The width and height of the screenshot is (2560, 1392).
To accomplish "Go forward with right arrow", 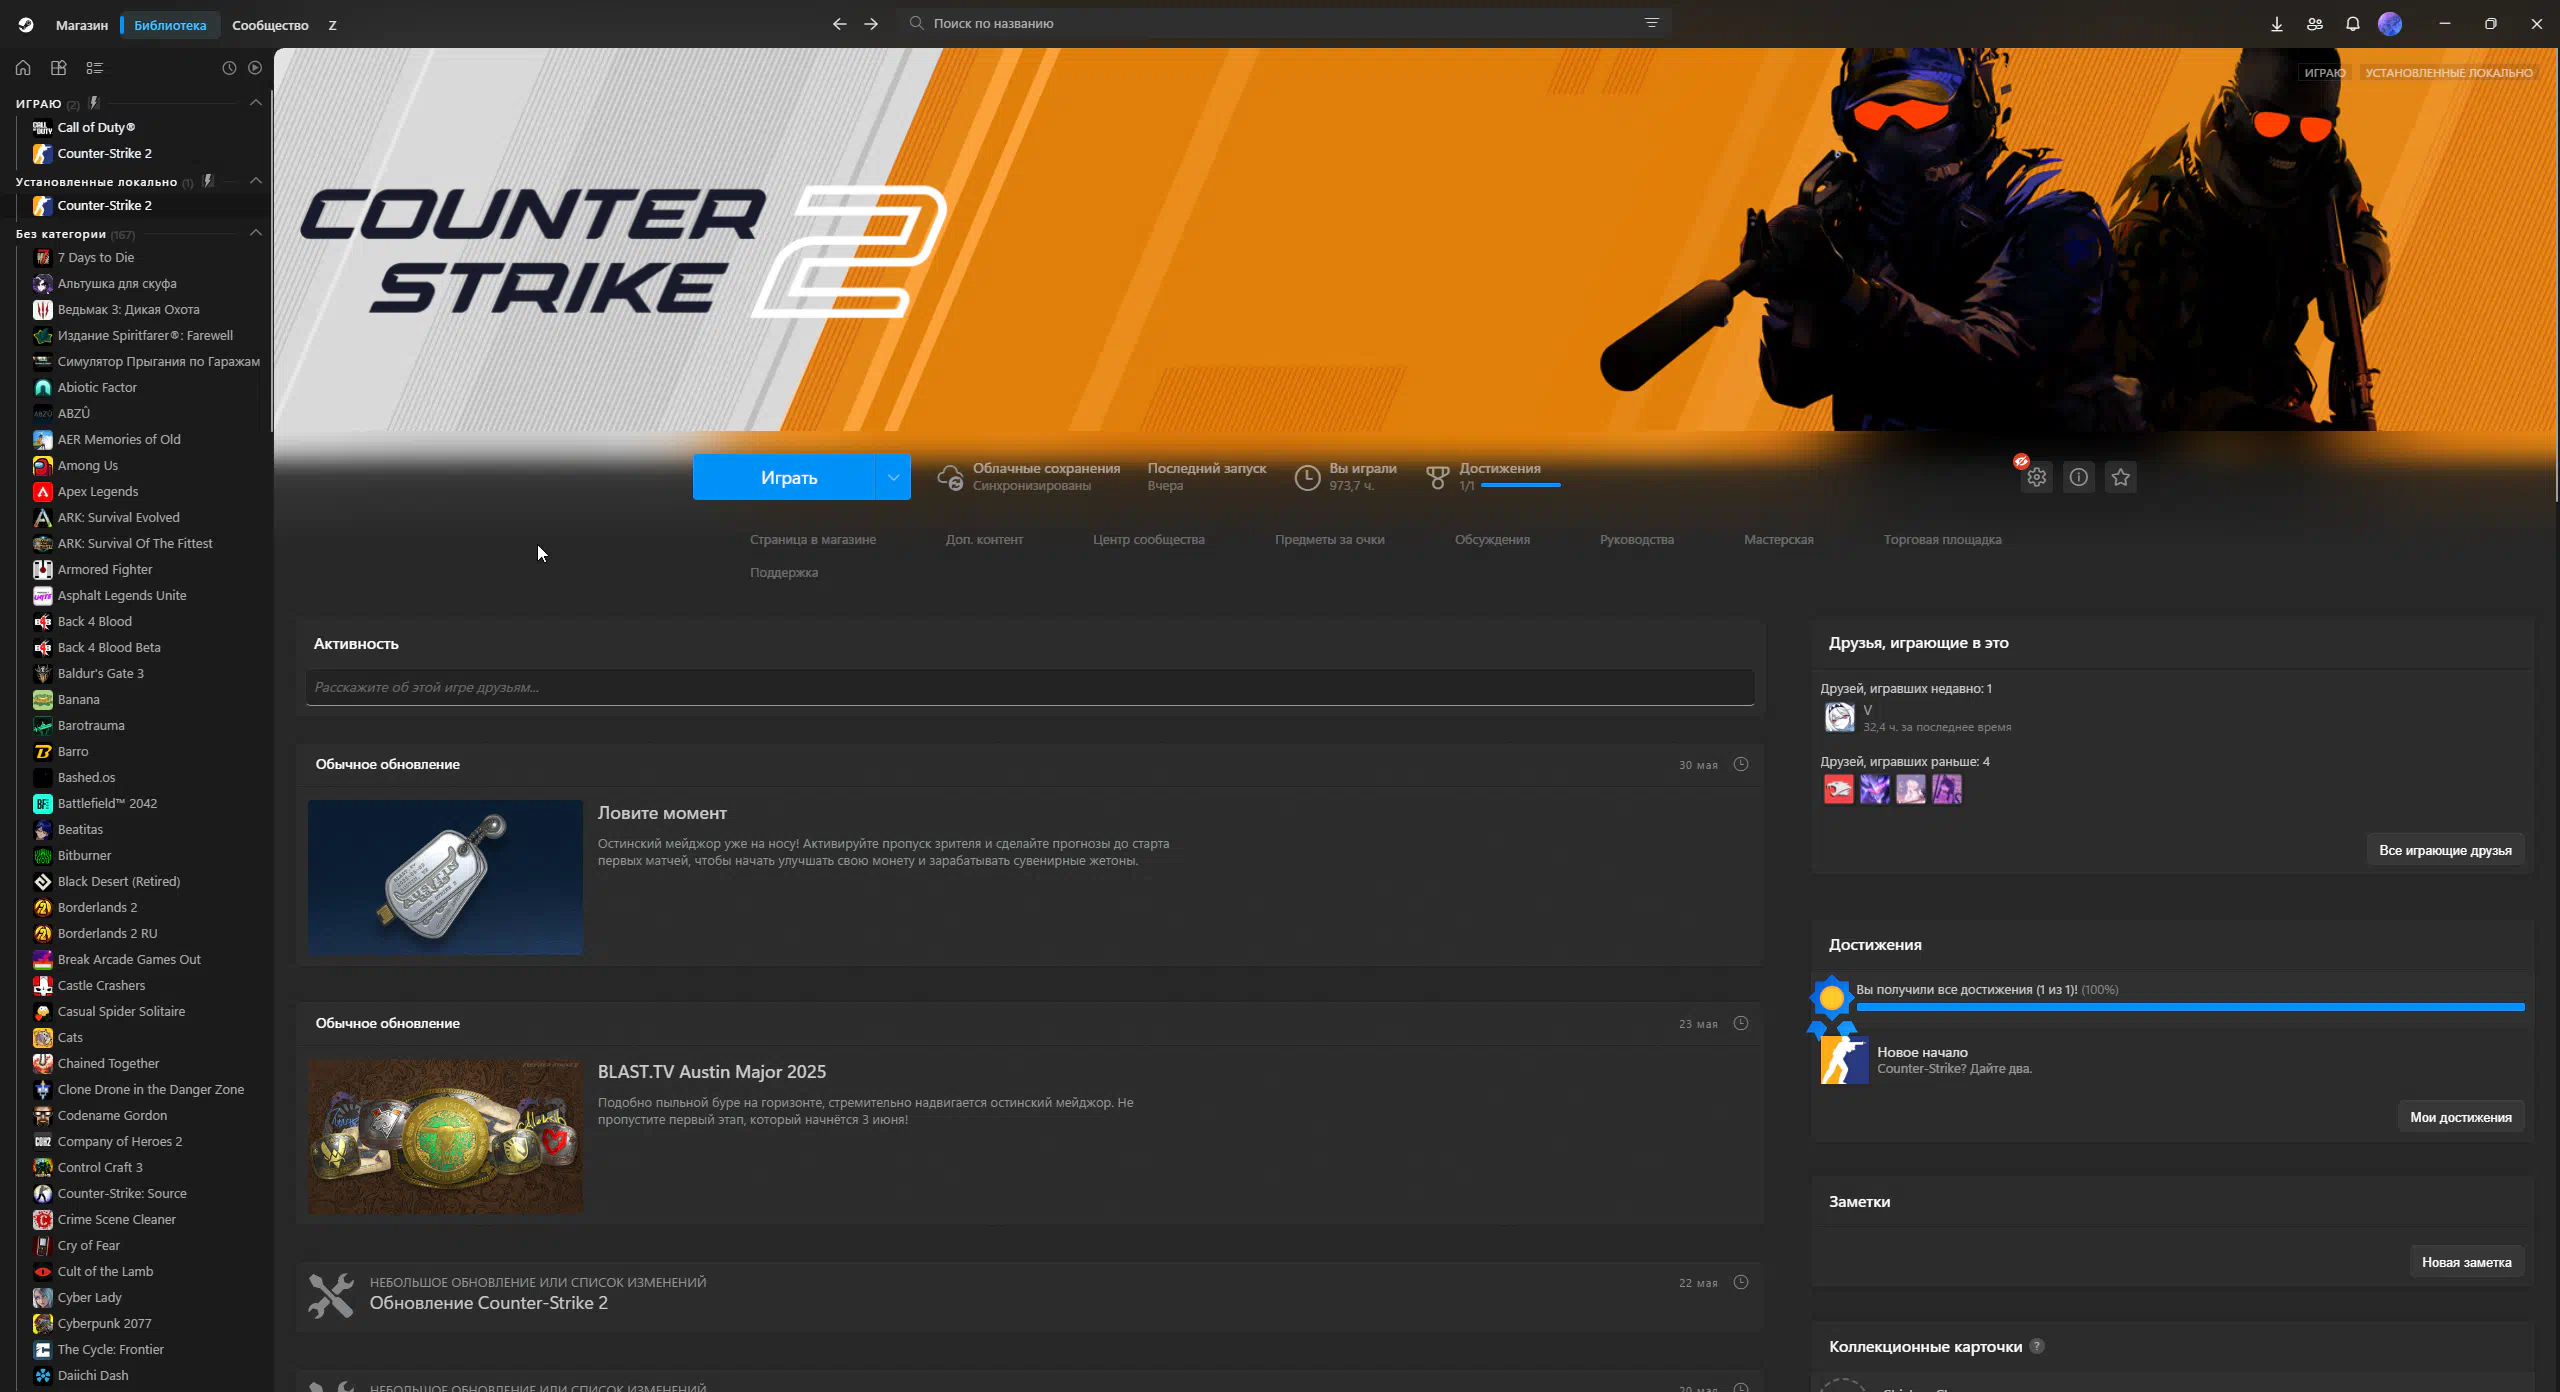I will click(x=871, y=24).
